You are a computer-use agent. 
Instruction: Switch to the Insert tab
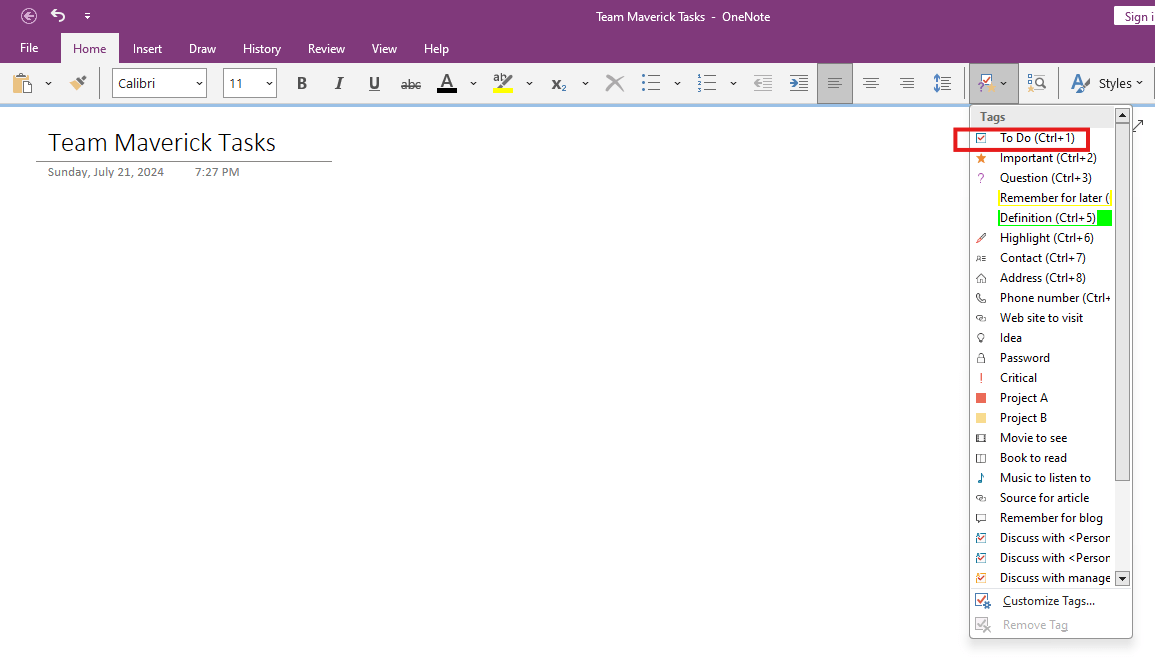[x=147, y=49]
